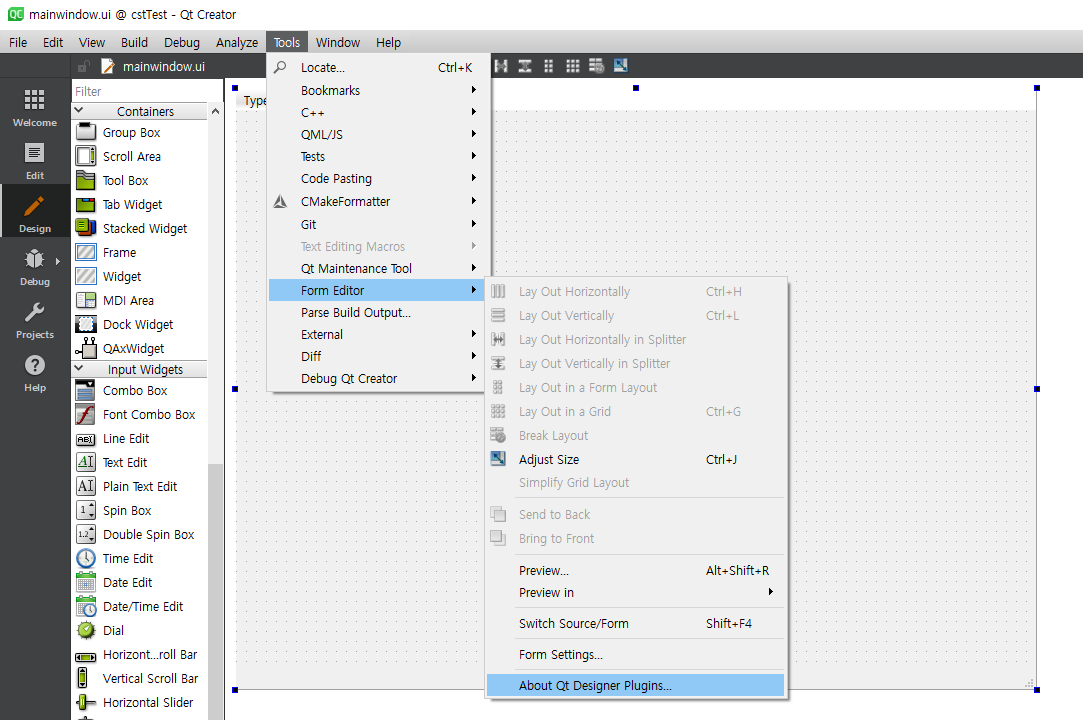Click the Locate magnifier icon
The height and width of the screenshot is (720, 1083).
[x=280, y=67]
